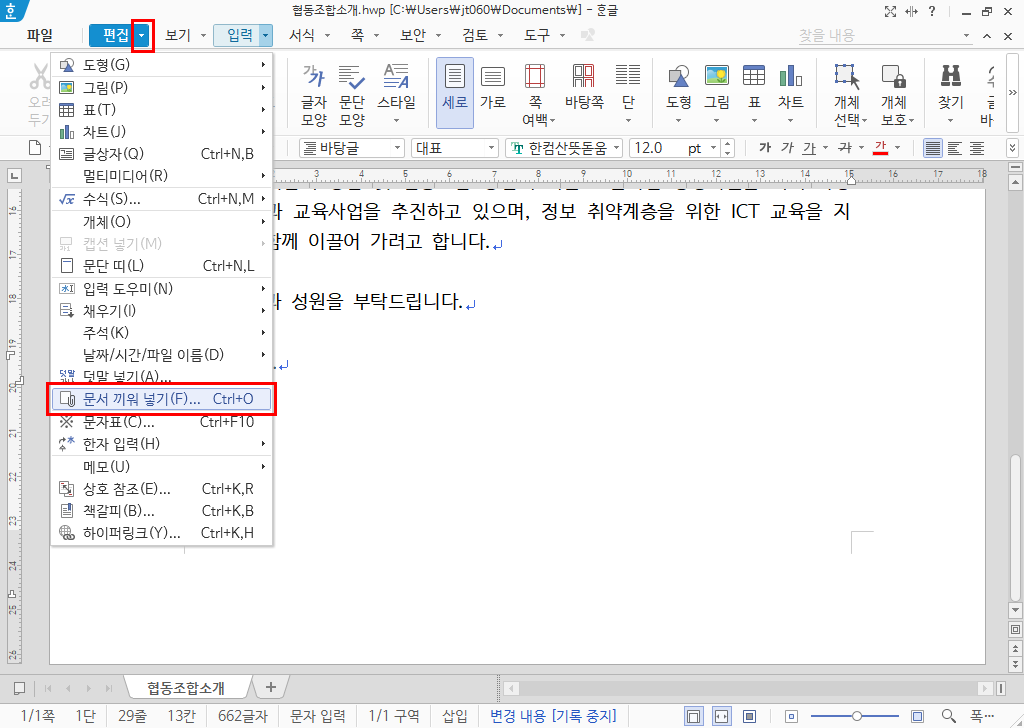Viewport: 1024px width, 728px height.
Task: Click the 표 table ribbon icon
Action: [754, 94]
